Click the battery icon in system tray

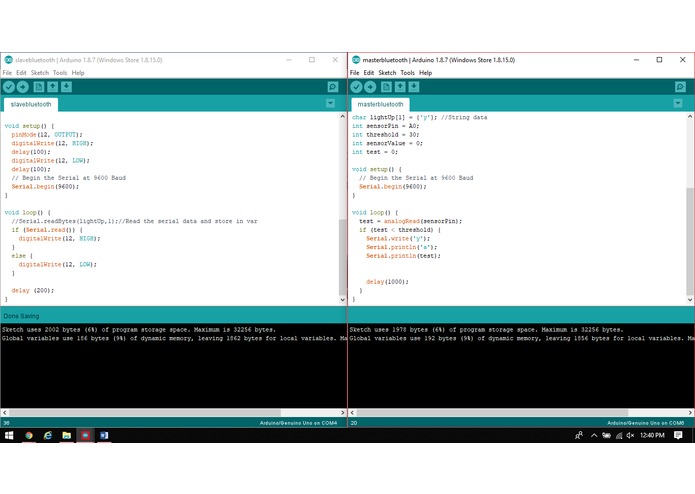(x=606, y=436)
